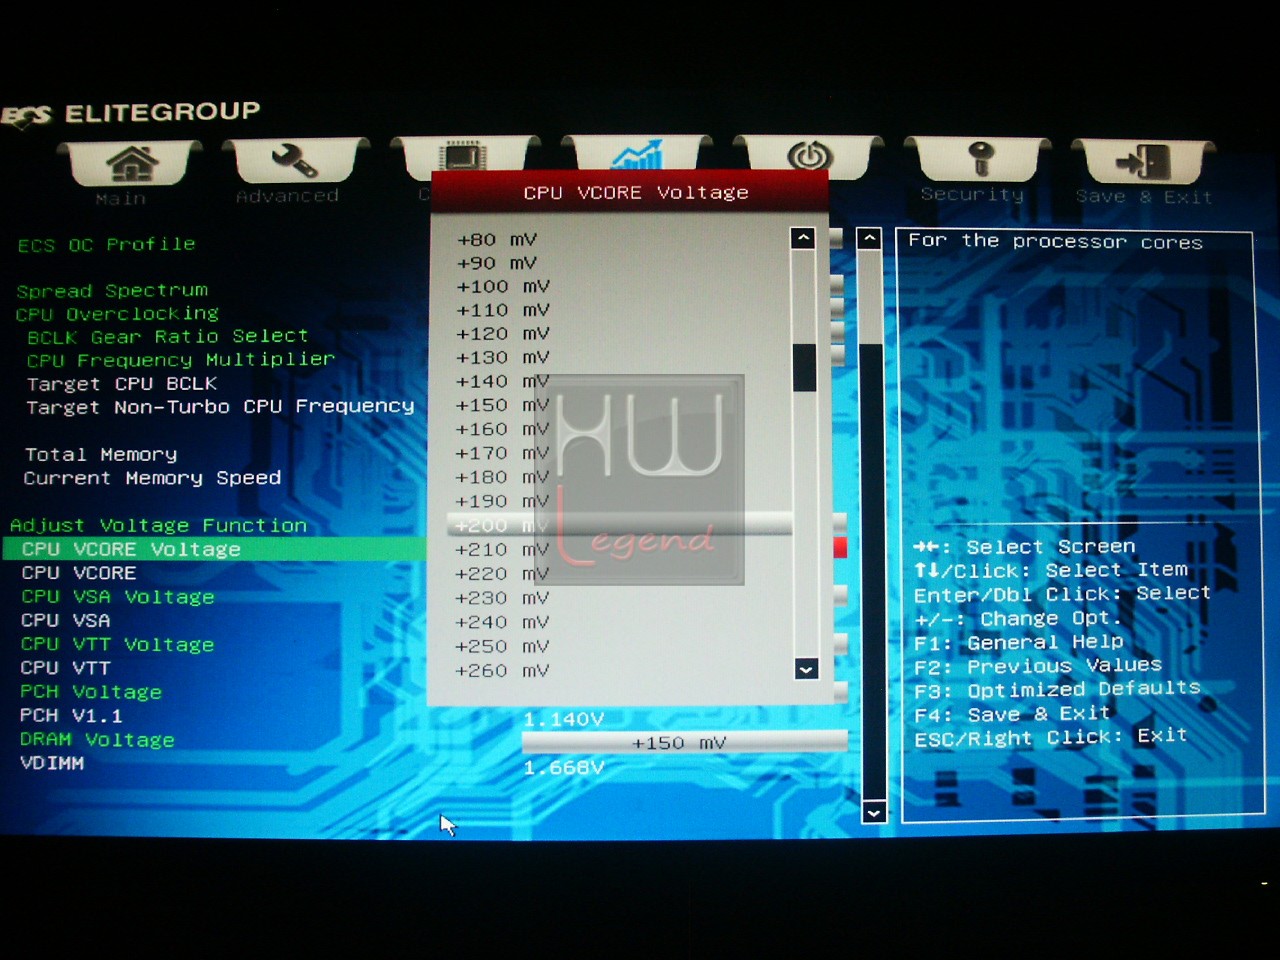The image size is (1280, 960).
Task: Open the chipset tab chip icon
Action: [464, 155]
